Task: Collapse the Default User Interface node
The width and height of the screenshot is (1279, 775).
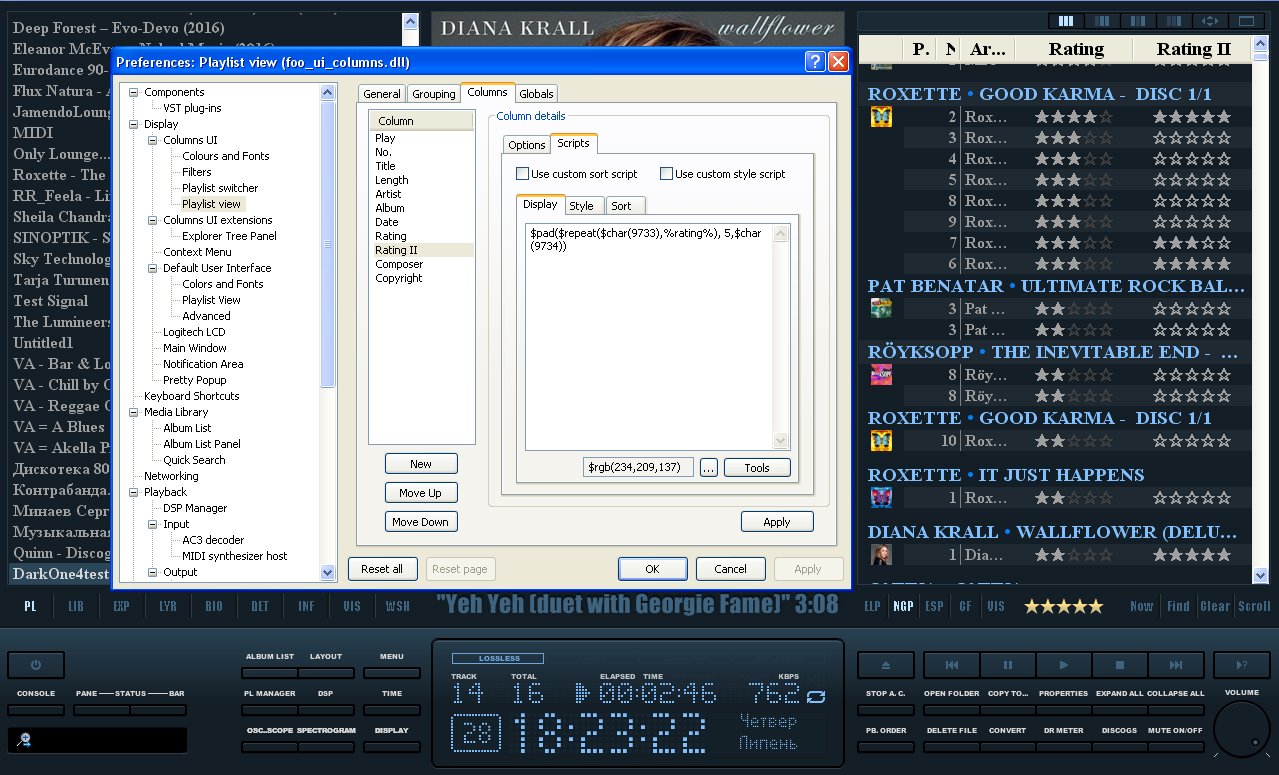Action: click(153, 268)
